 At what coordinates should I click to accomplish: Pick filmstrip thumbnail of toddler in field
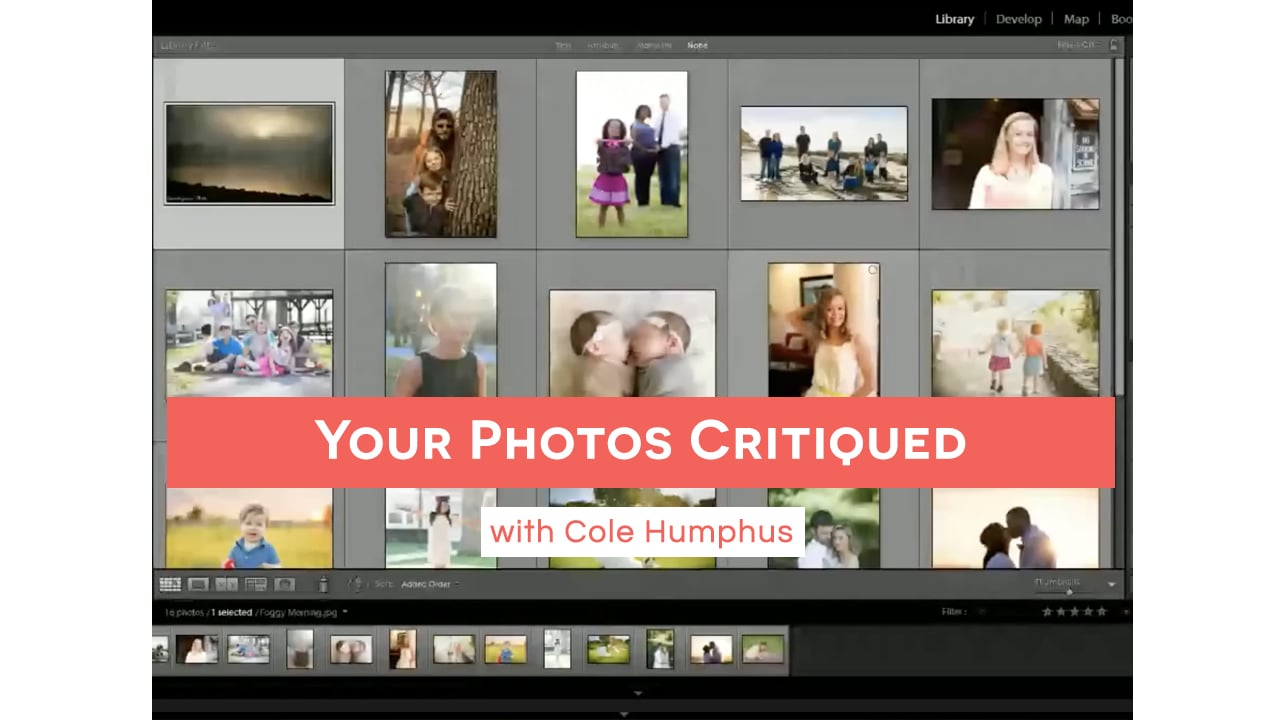coord(505,649)
